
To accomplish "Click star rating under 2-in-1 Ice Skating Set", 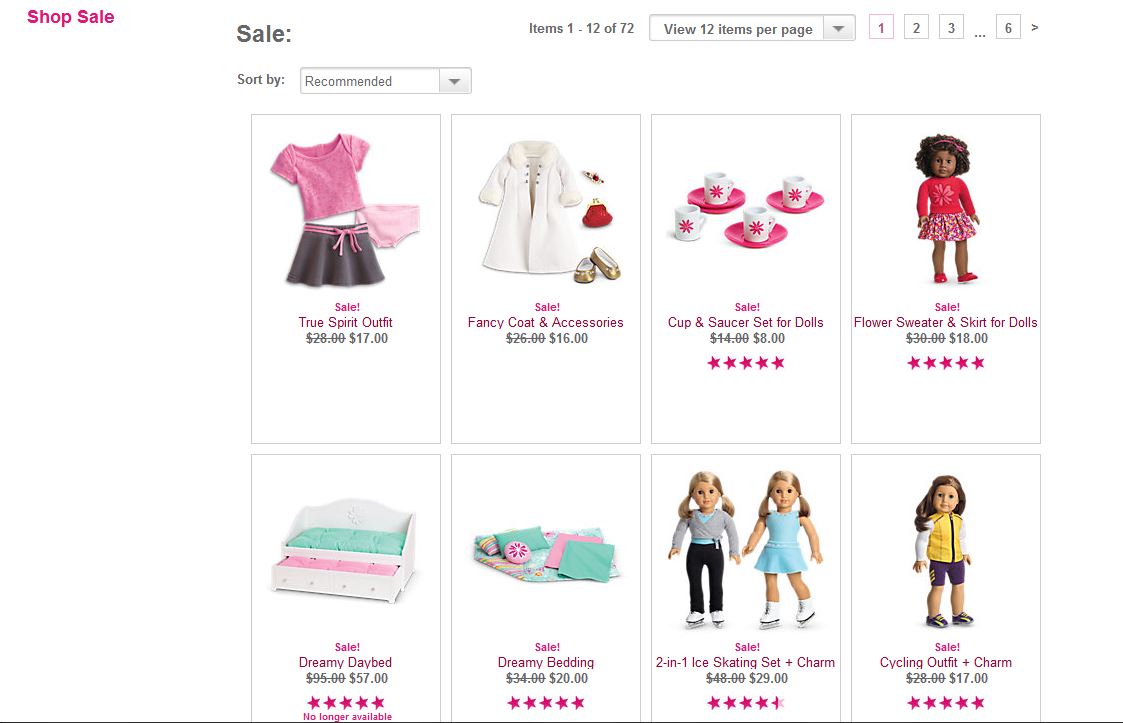I will (x=746, y=703).
